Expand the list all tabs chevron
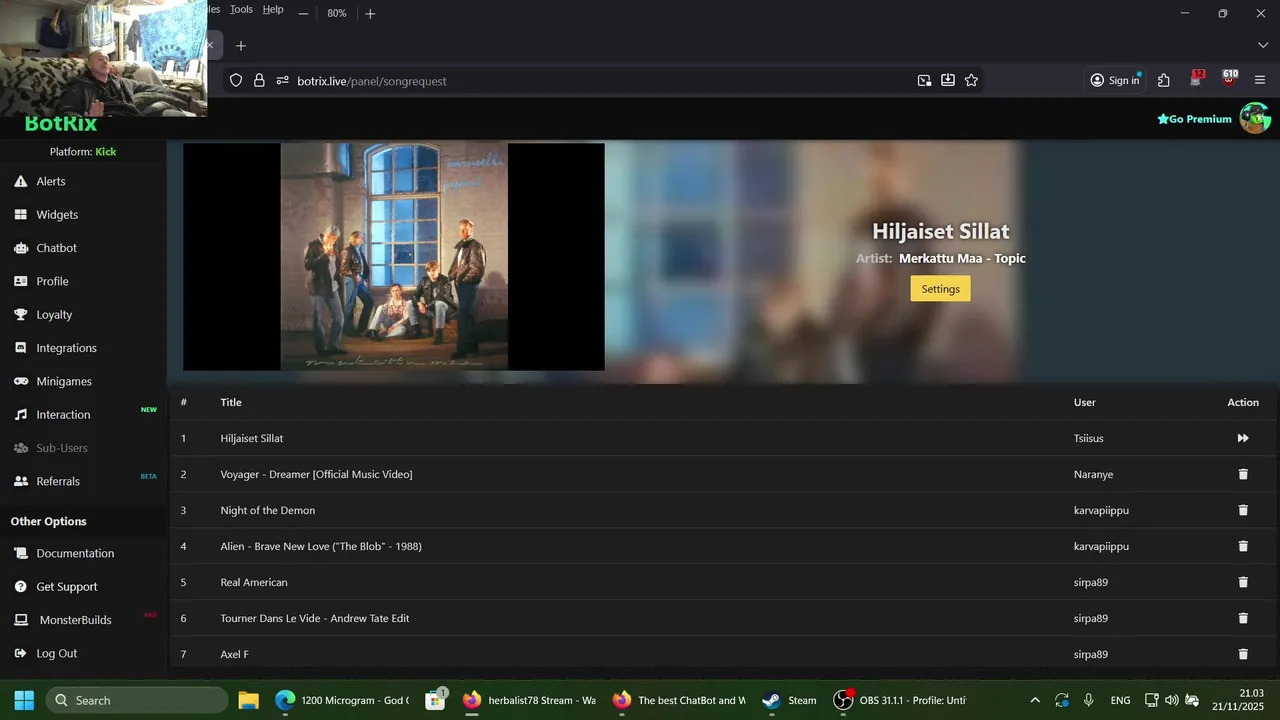Screen dimensions: 1280x720 pyautogui.click(x=1263, y=45)
